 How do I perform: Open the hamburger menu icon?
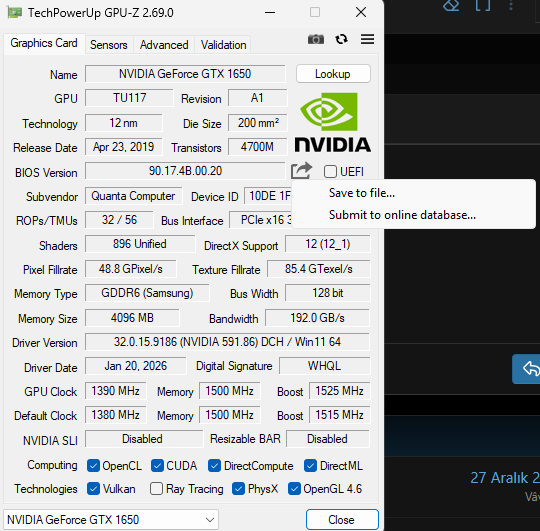tap(367, 39)
